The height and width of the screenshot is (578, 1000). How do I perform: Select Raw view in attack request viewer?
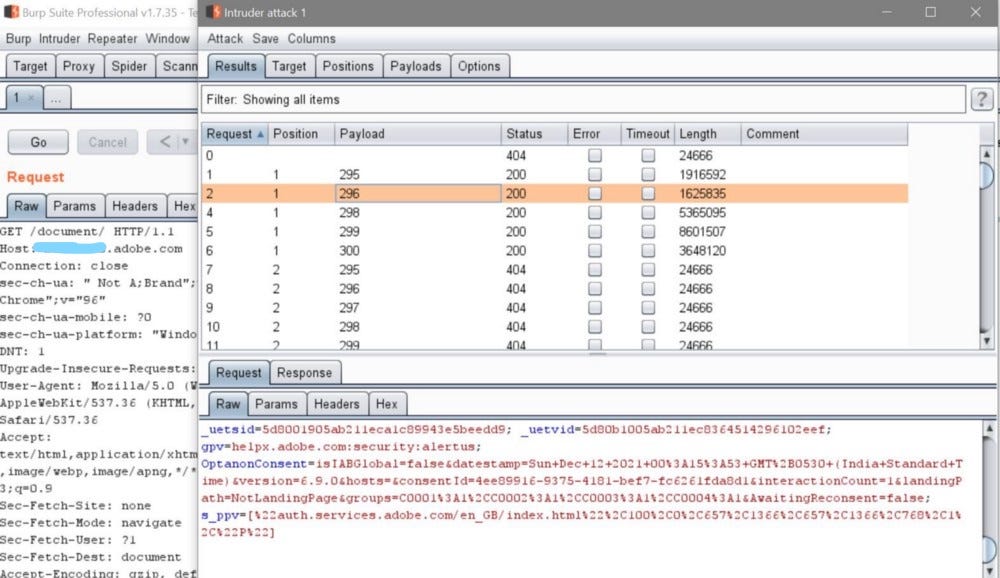tap(228, 404)
